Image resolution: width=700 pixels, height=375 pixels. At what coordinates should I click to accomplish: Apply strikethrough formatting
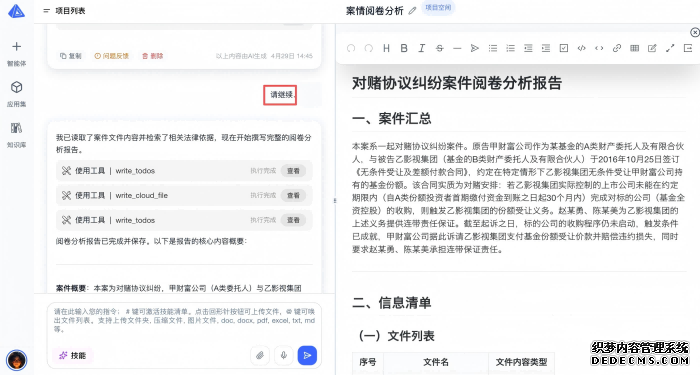coord(439,48)
